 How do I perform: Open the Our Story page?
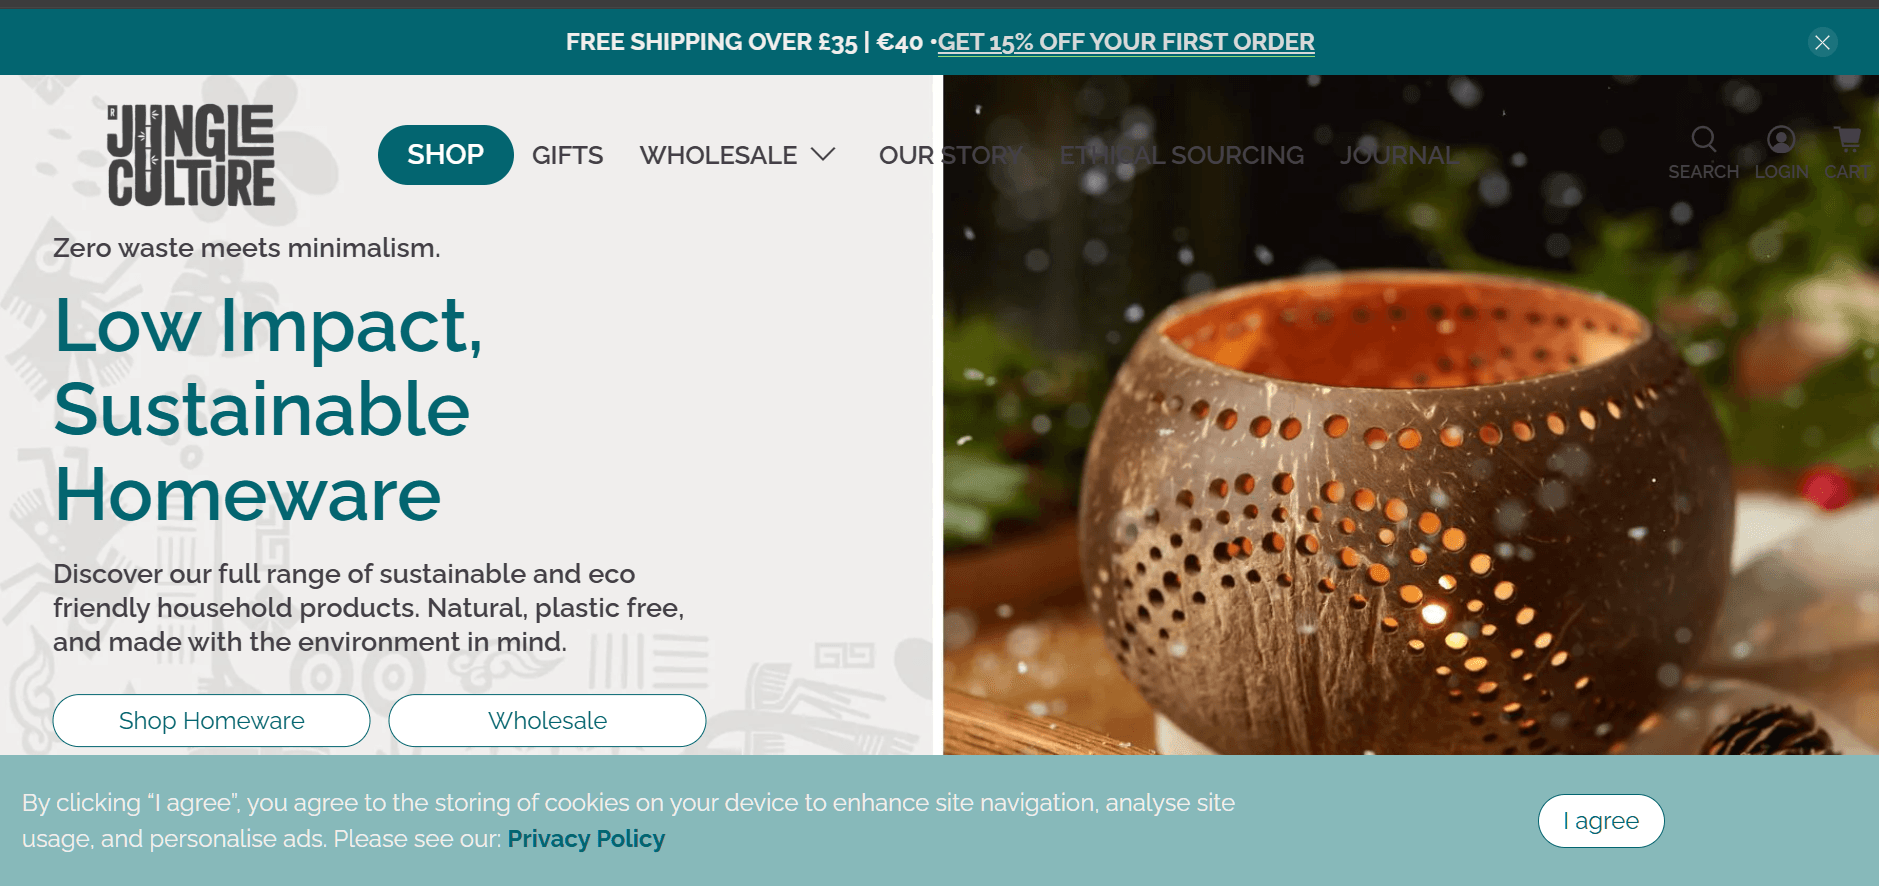[x=951, y=155]
